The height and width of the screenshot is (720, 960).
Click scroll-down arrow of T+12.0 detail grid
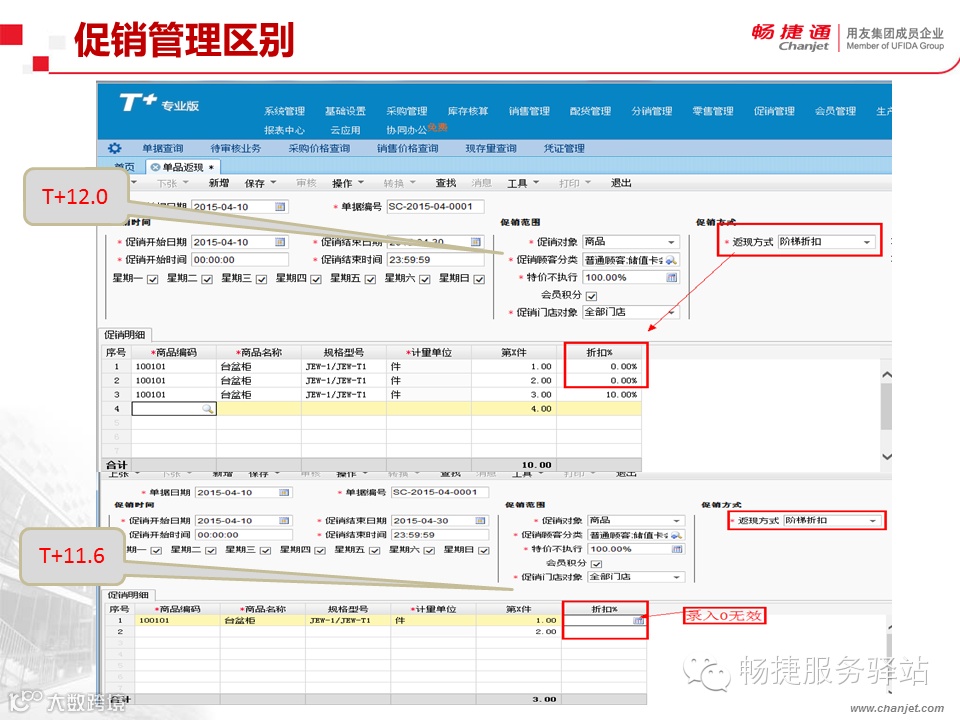[x=887, y=456]
